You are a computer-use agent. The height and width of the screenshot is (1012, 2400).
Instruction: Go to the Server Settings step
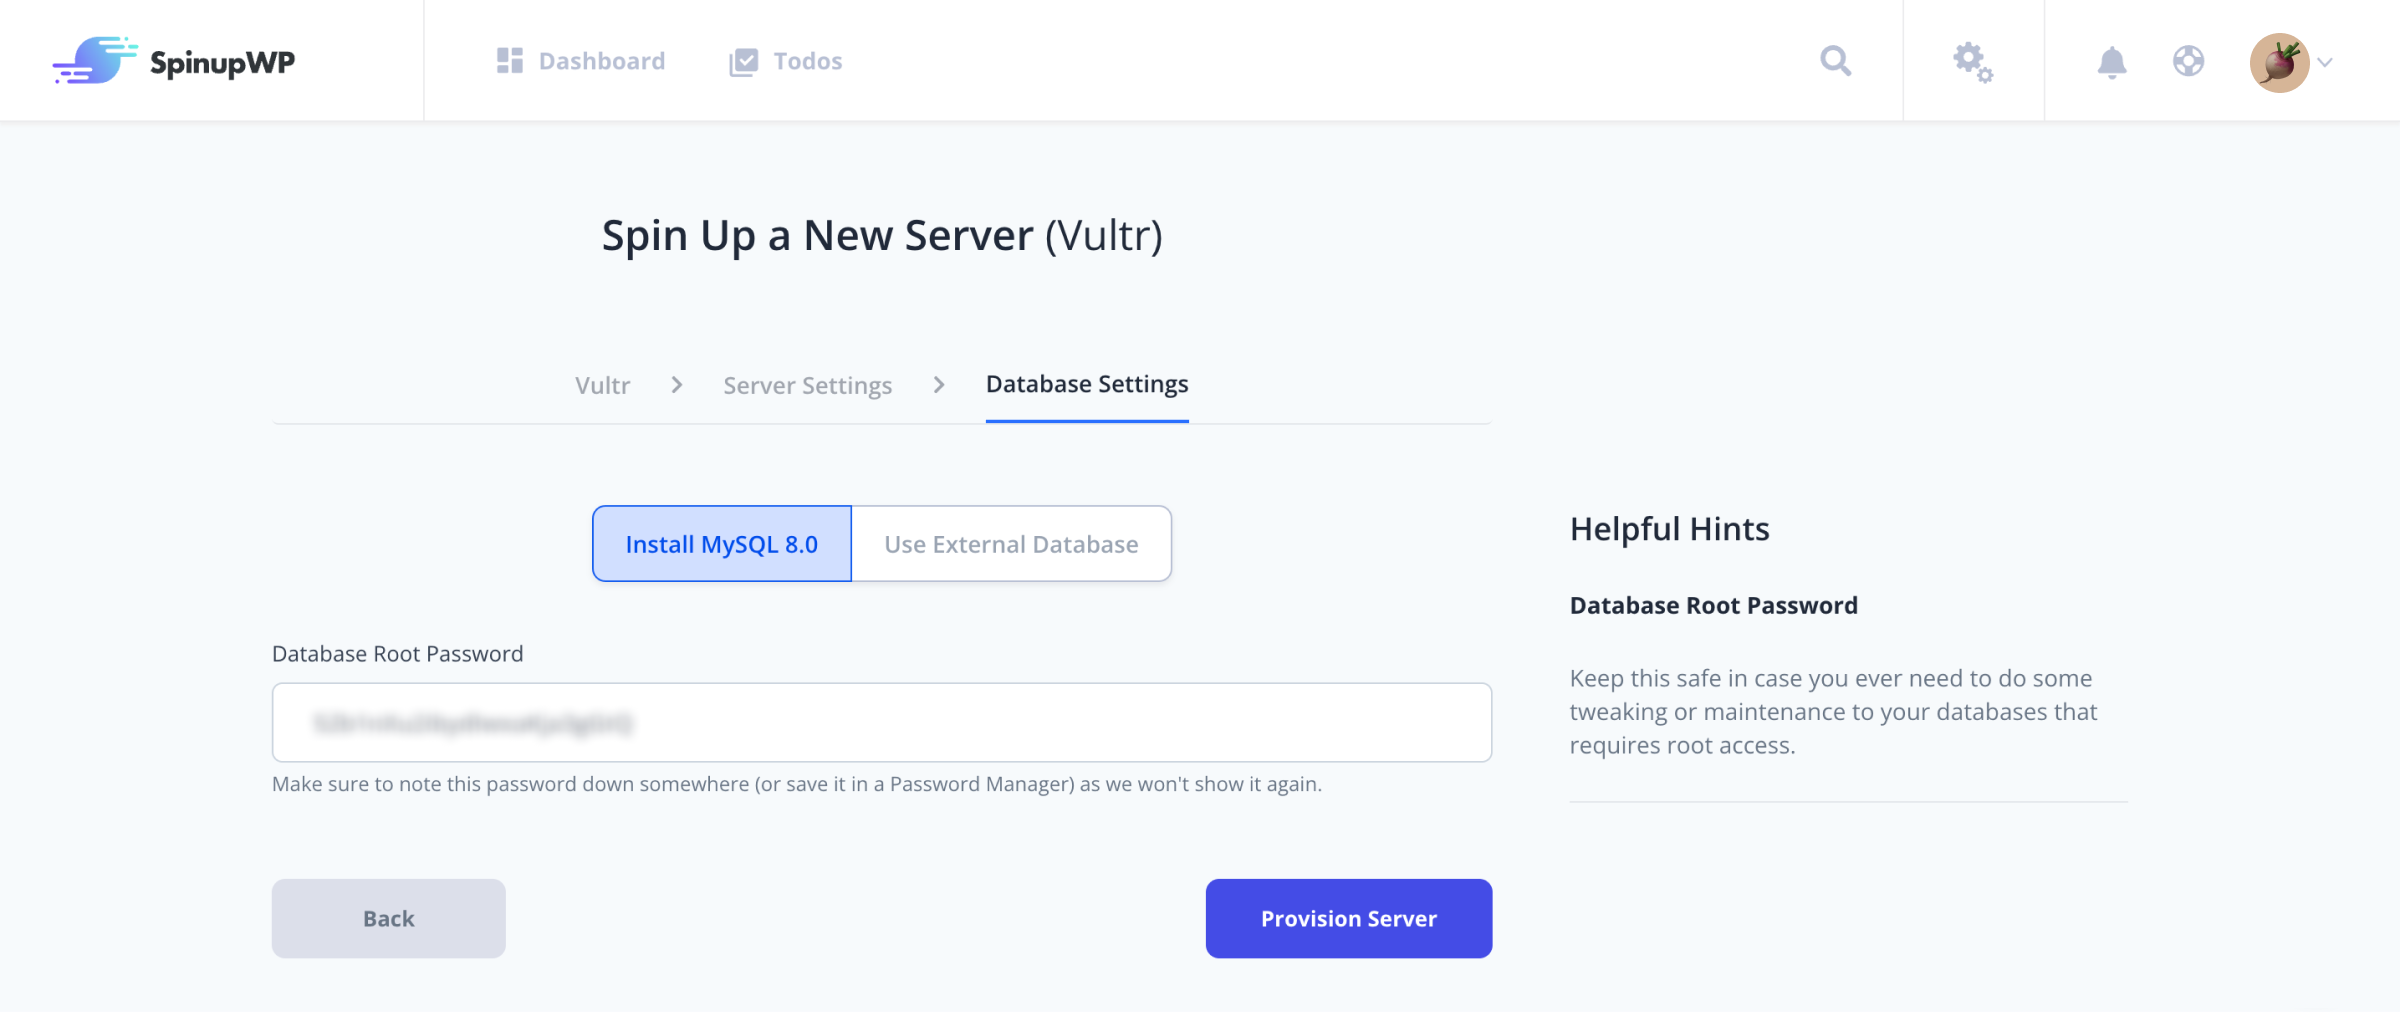tap(807, 385)
